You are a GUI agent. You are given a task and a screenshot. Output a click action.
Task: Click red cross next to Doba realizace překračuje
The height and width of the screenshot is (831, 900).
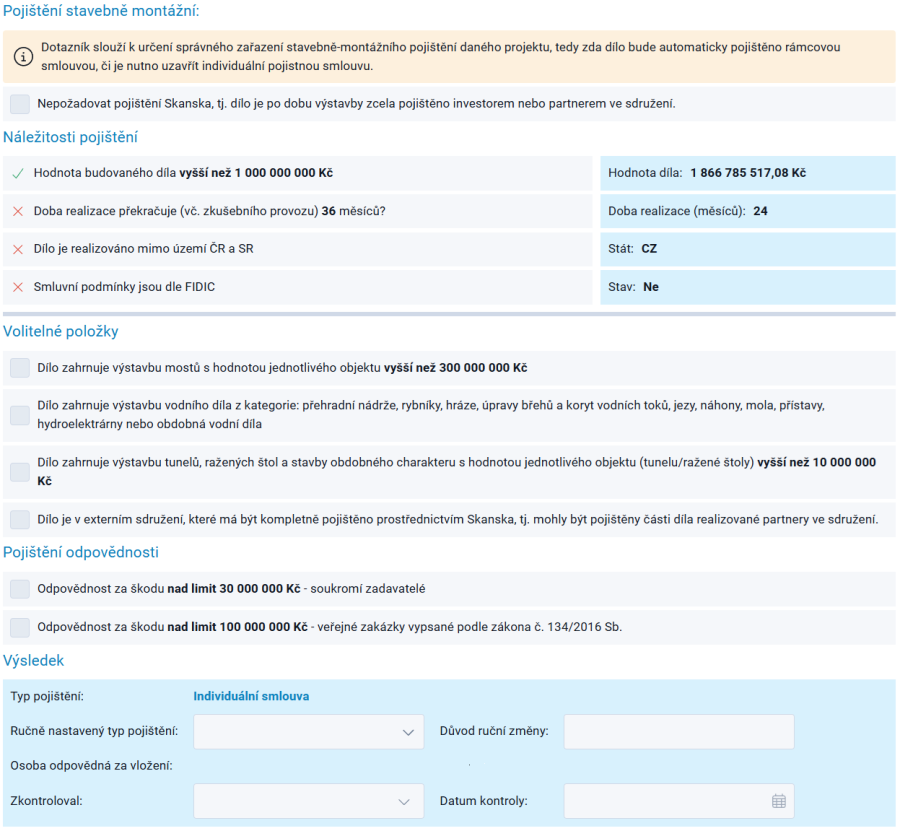[18, 211]
